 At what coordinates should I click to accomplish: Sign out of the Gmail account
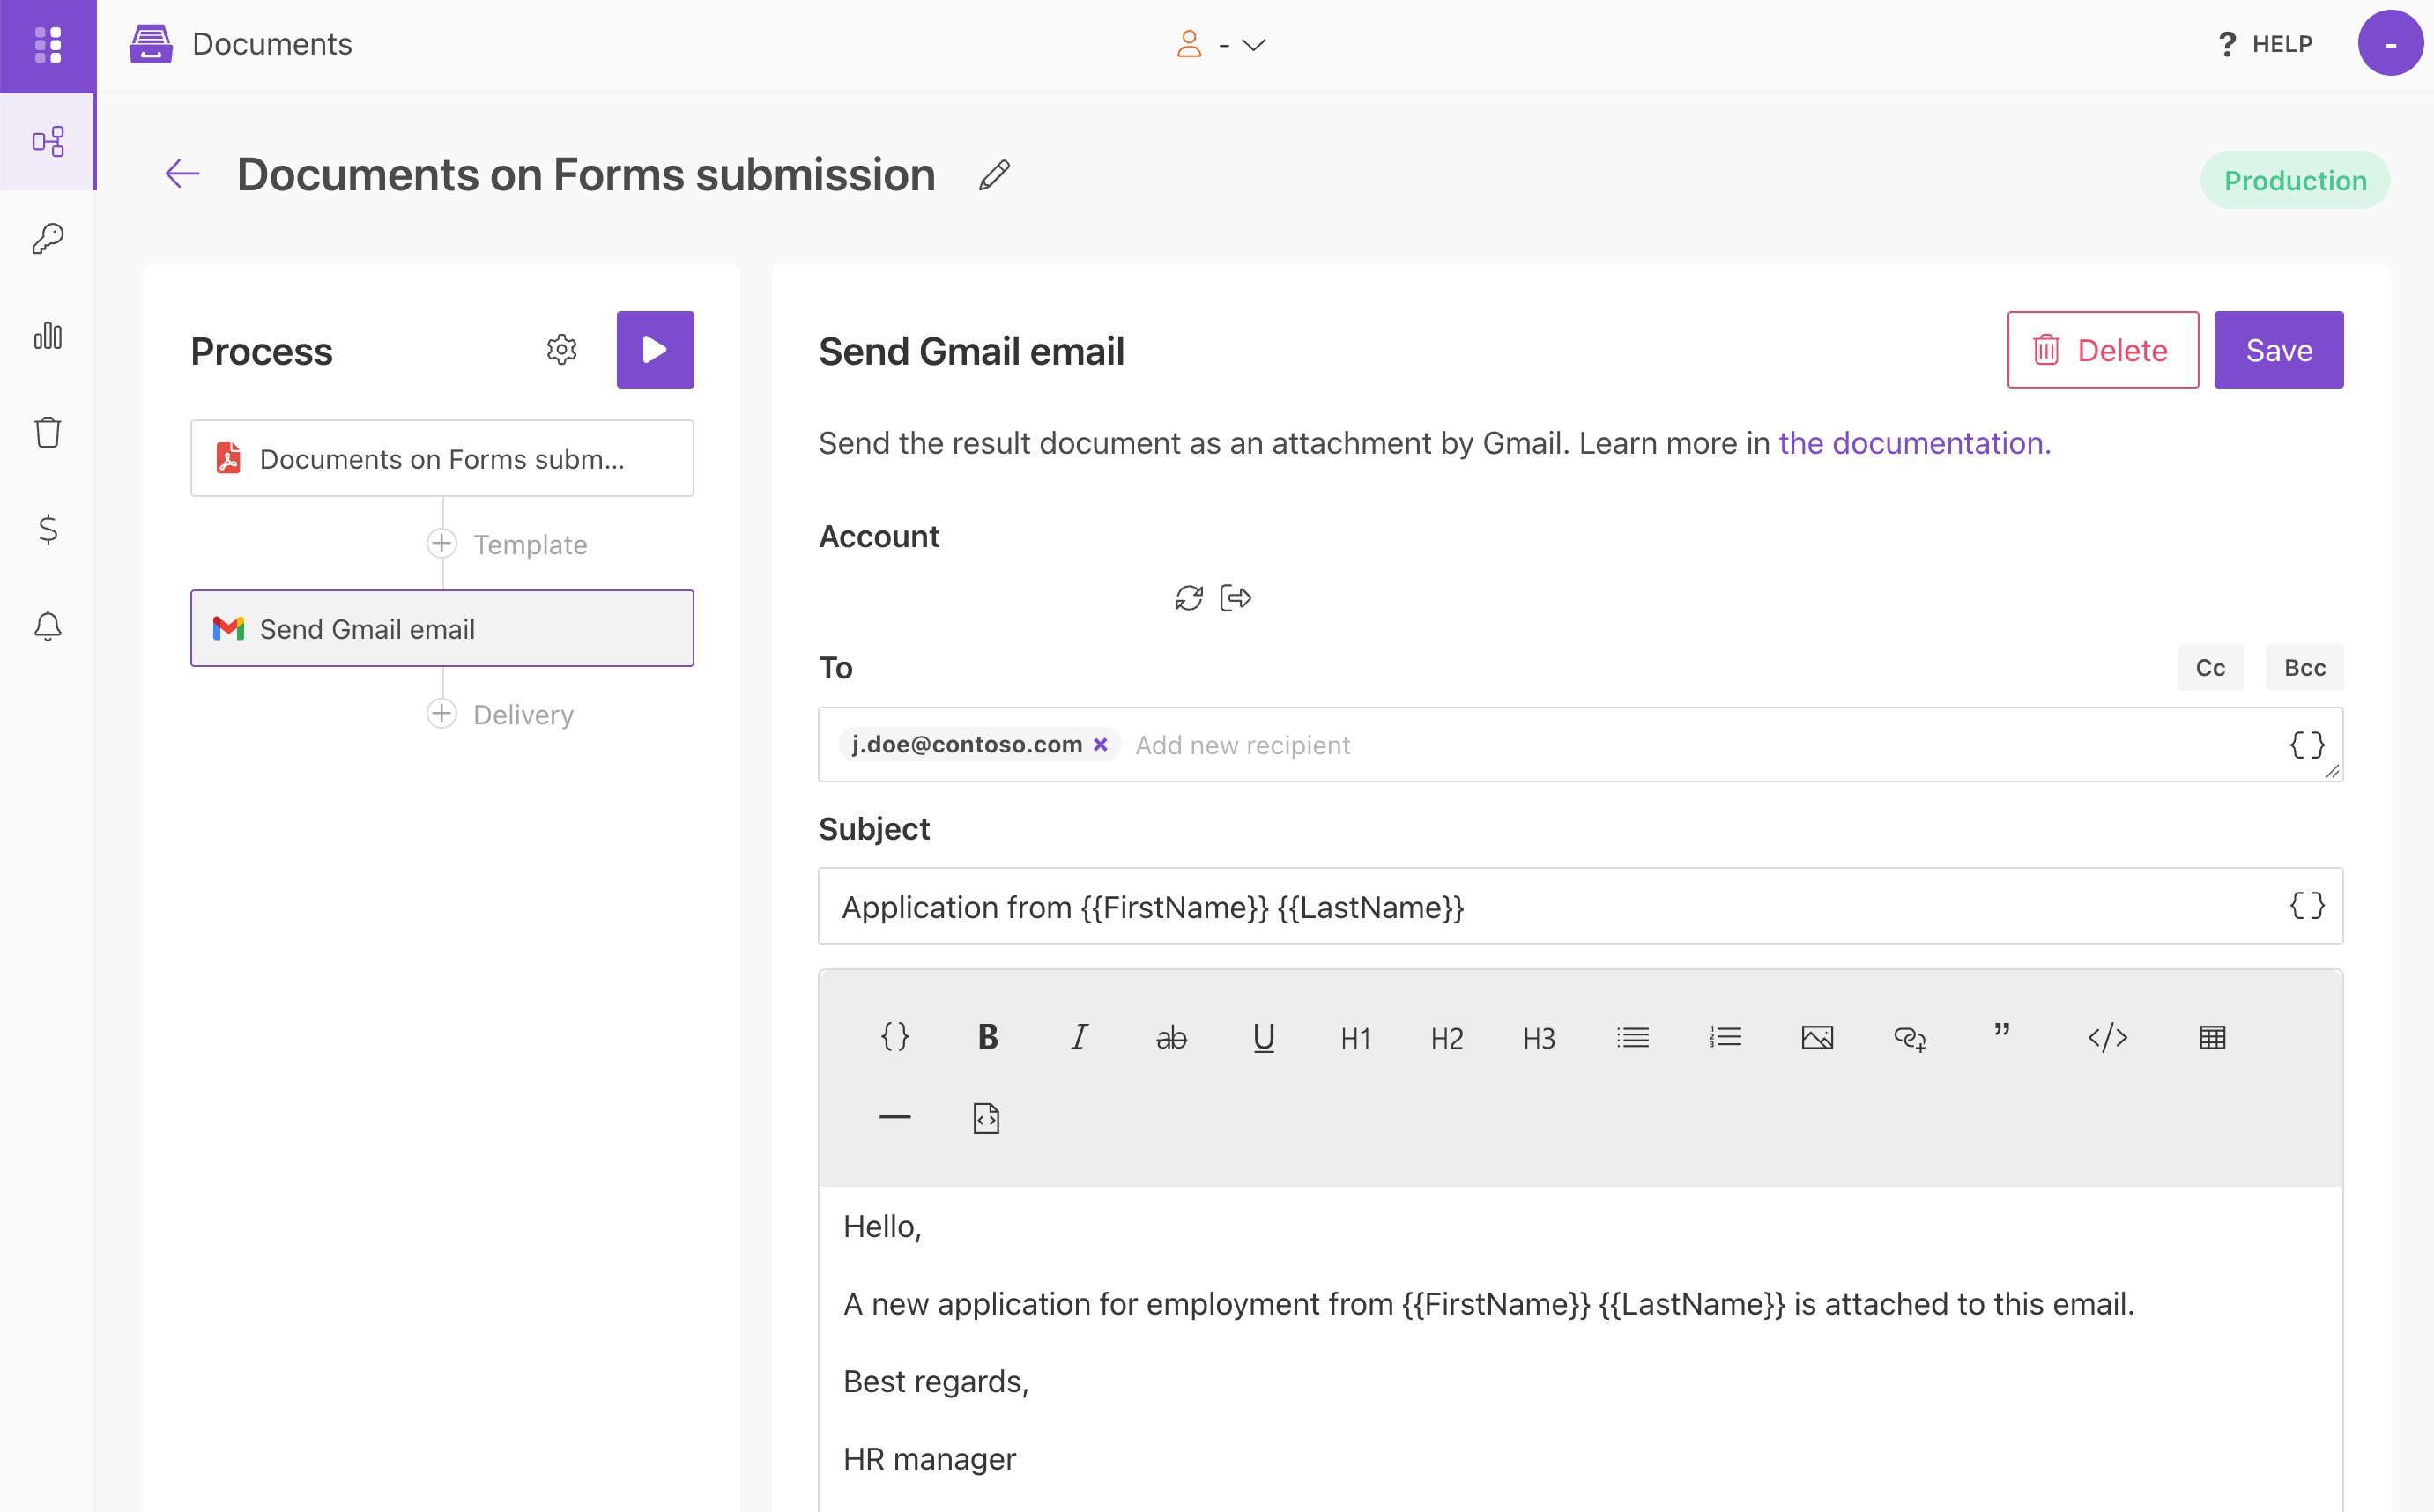1236,598
